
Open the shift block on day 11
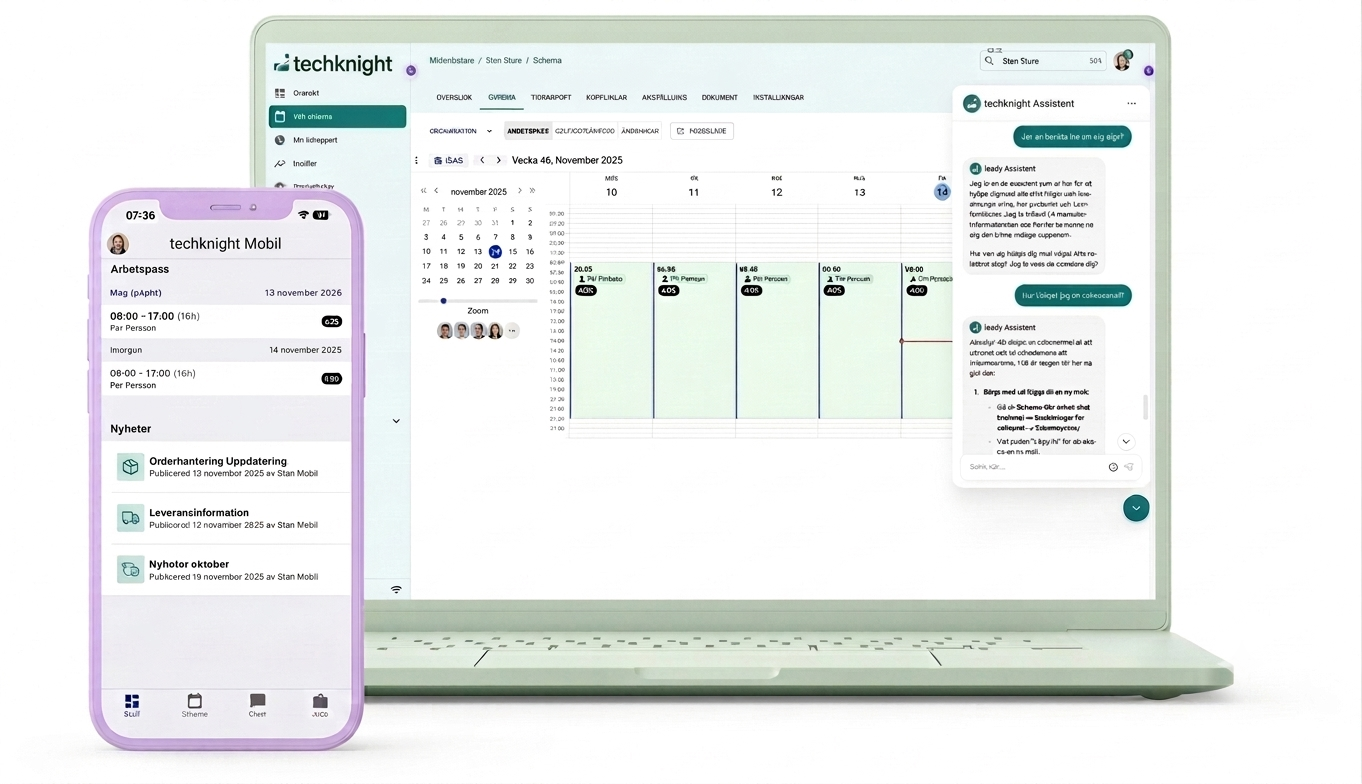tap(694, 340)
